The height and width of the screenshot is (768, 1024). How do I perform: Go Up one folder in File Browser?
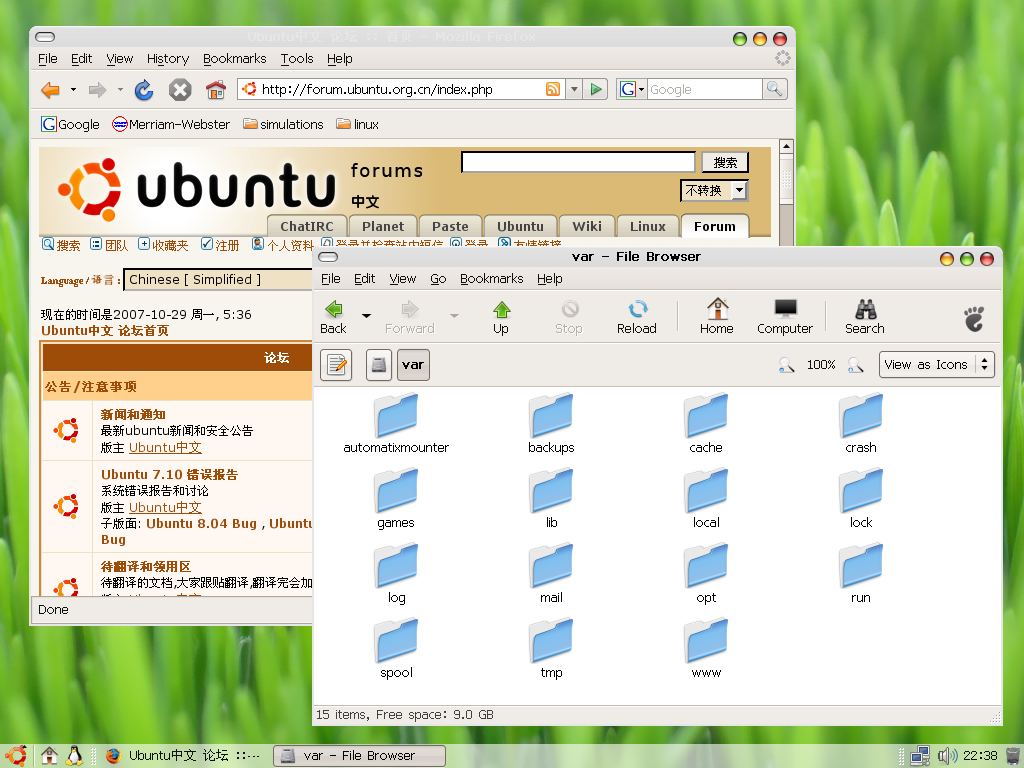501,317
